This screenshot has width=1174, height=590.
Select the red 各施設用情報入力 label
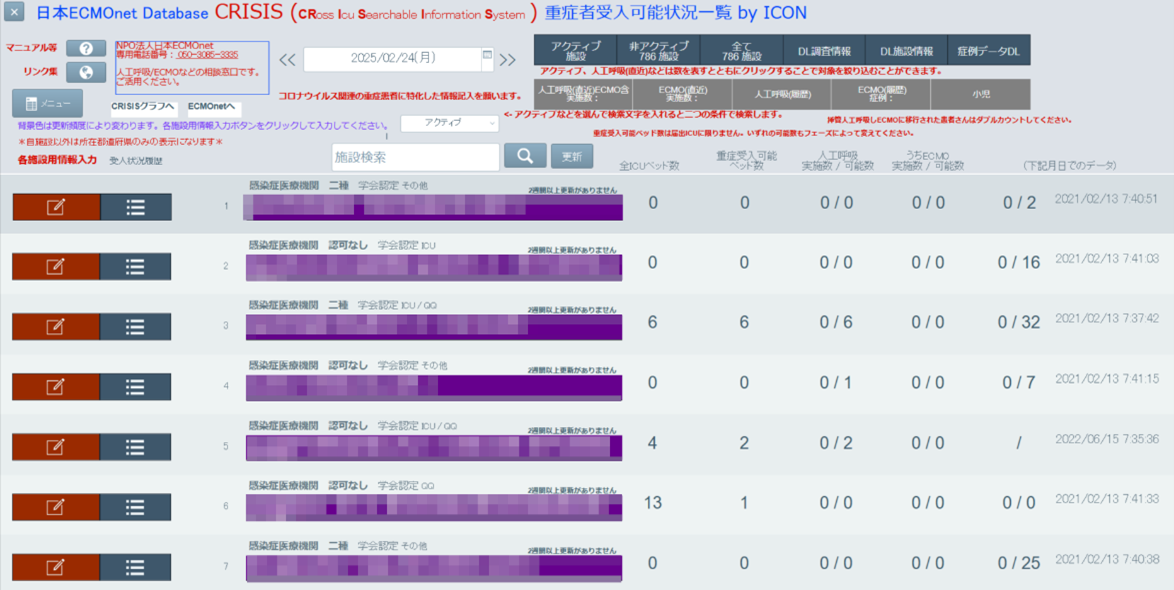point(58,159)
